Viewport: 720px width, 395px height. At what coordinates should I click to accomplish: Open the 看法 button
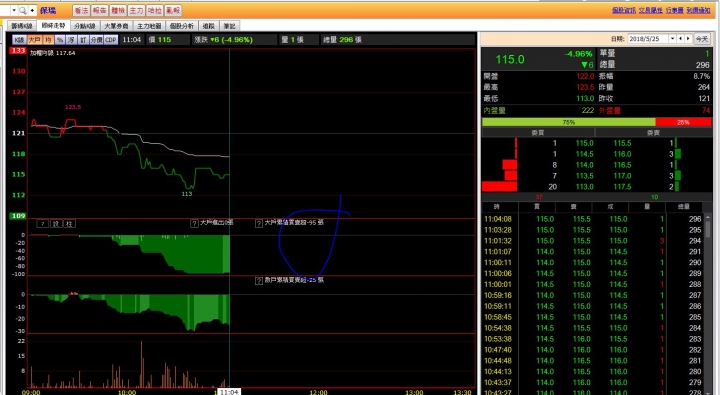point(81,10)
